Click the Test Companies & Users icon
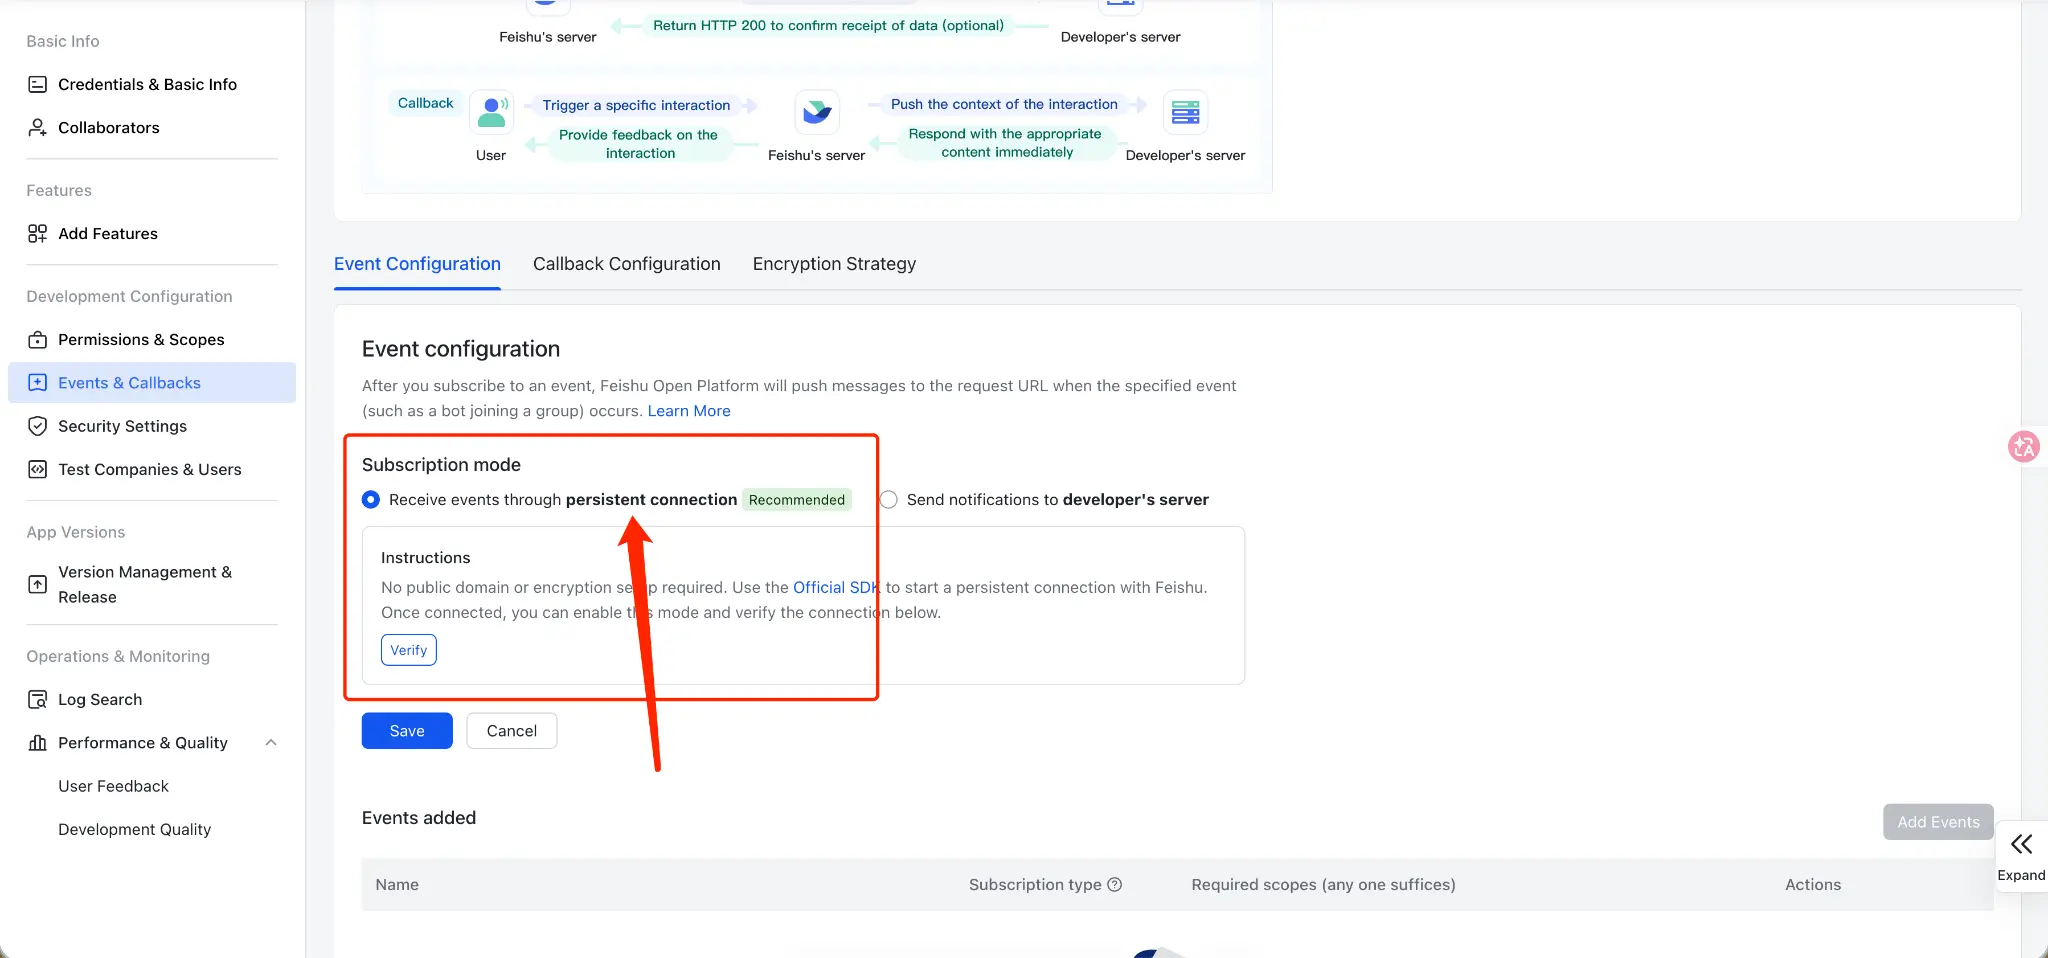This screenshot has width=2048, height=958. point(37,469)
